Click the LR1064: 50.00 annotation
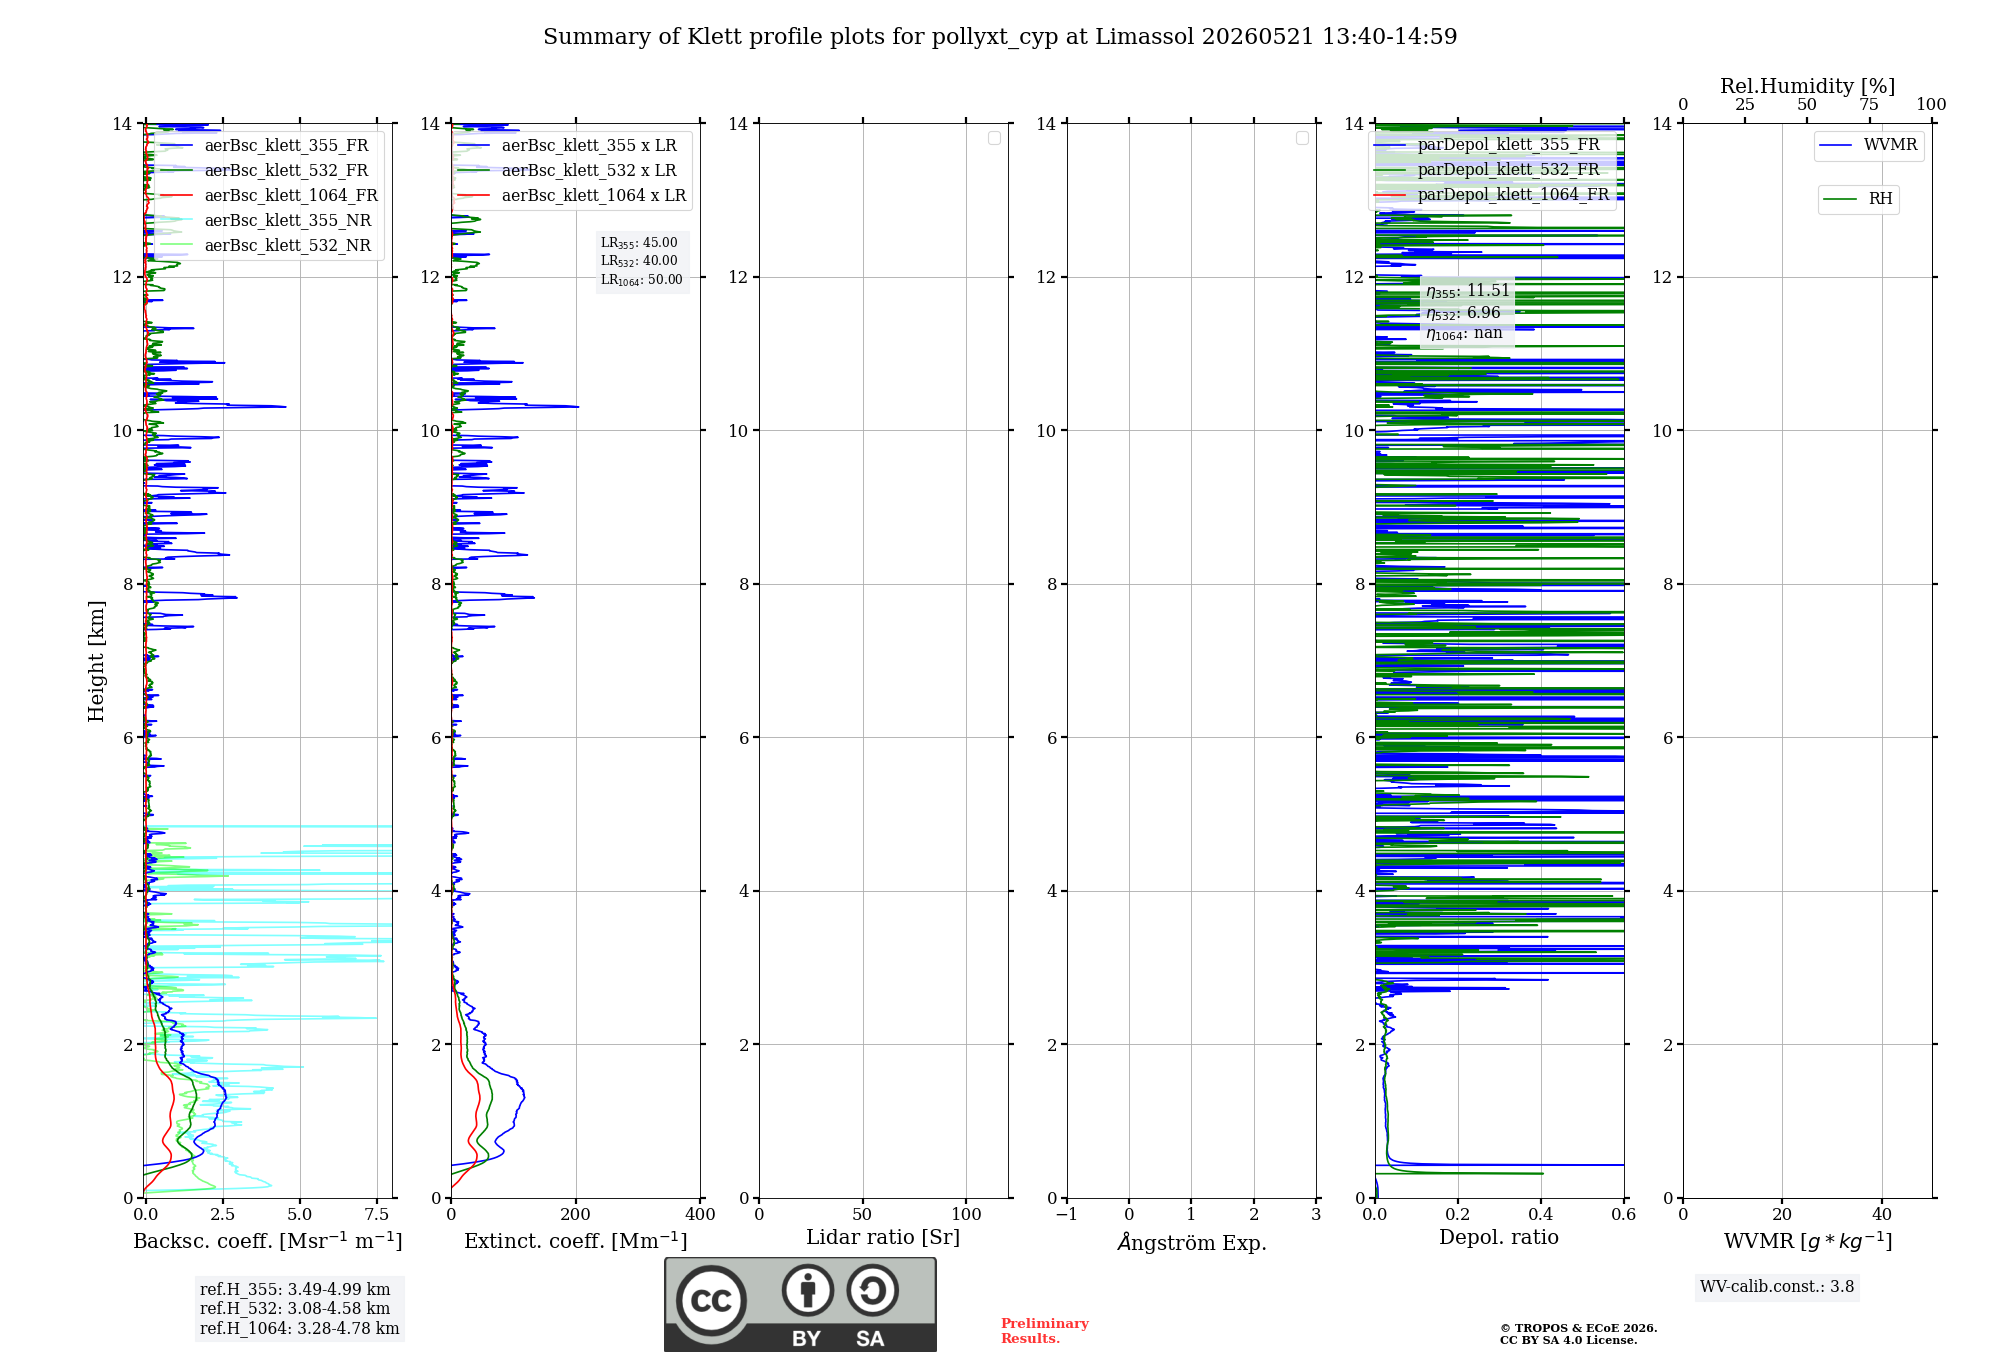The height and width of the screenshot is (1360, 2000). [x=642, y=280]
